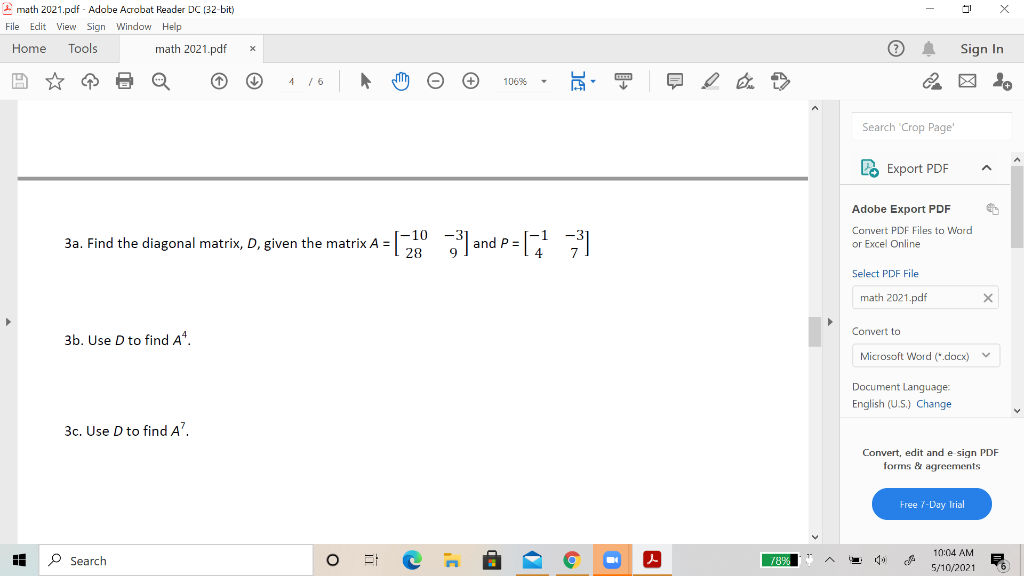Viewport: 1024px width, 576px height.
Task: Open the Find search tool
Action: [161, 81]
